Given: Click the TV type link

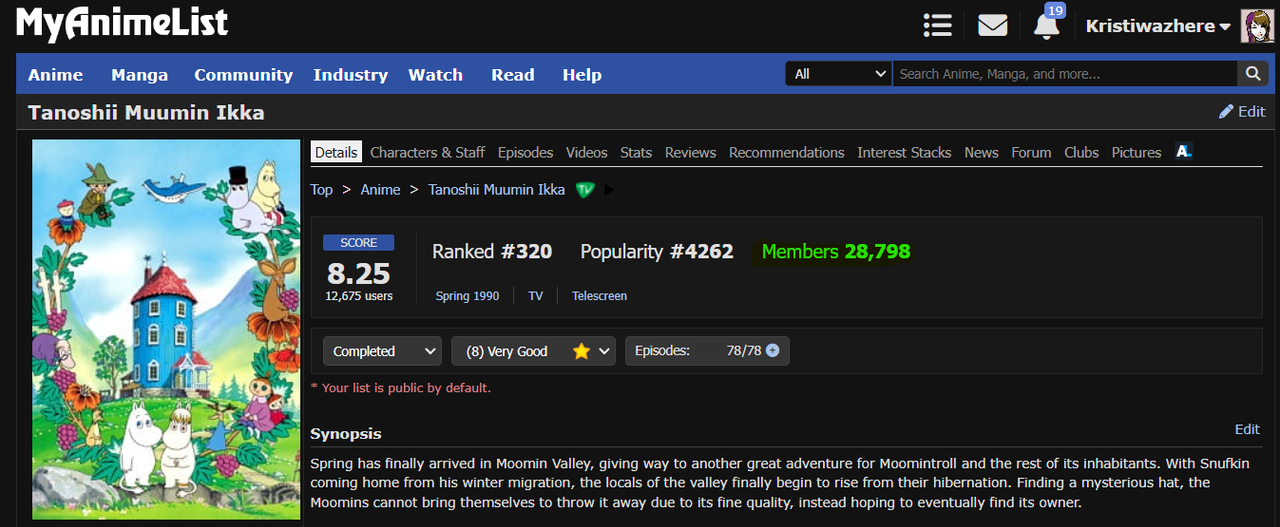Looking at the screenshot, I should [535, 295].
